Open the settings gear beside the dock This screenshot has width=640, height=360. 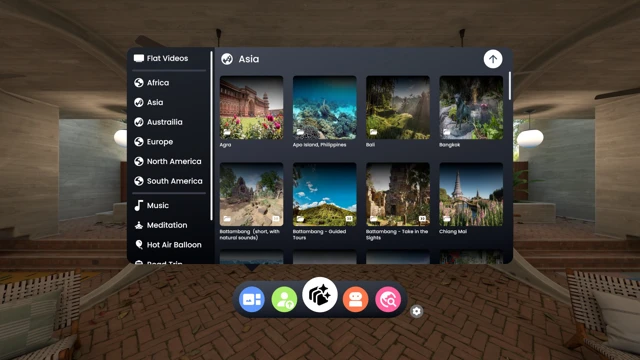pos(416,311)
